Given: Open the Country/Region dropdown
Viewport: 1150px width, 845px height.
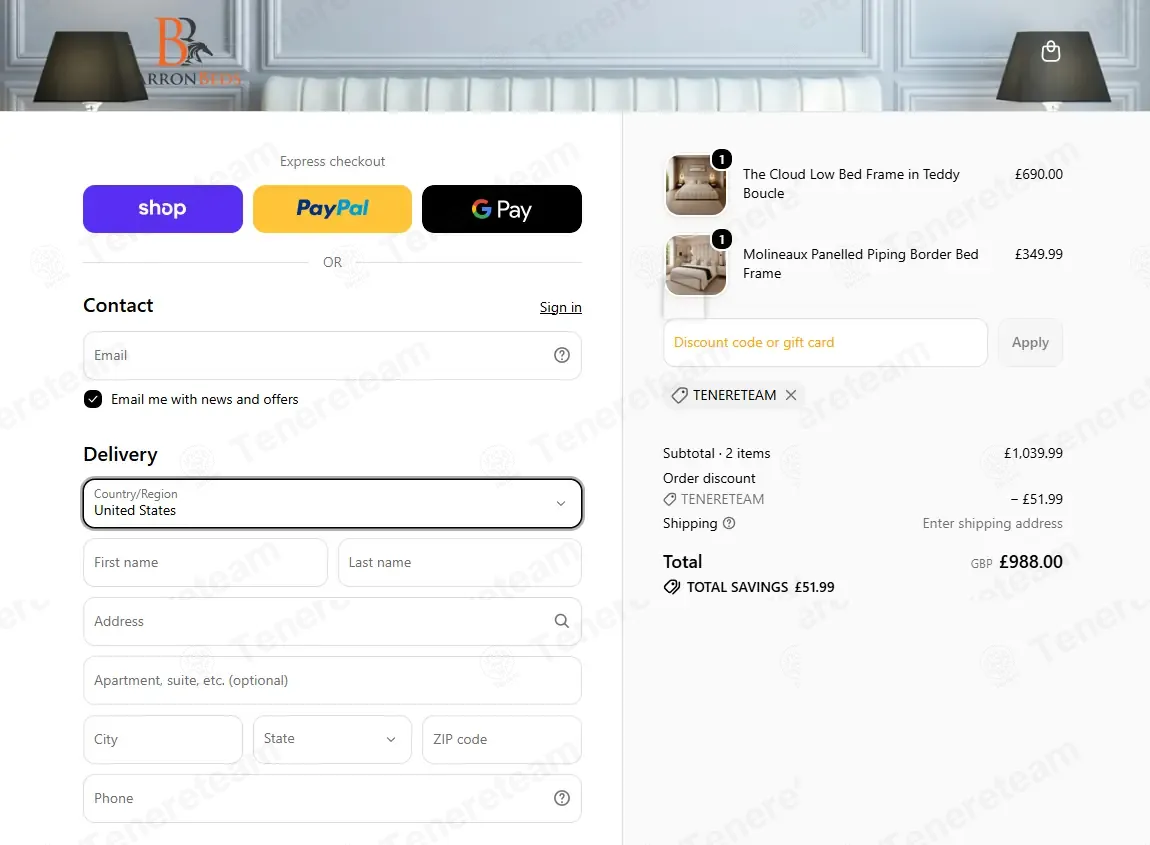Looking at the screenshot, I should [332, 503].
